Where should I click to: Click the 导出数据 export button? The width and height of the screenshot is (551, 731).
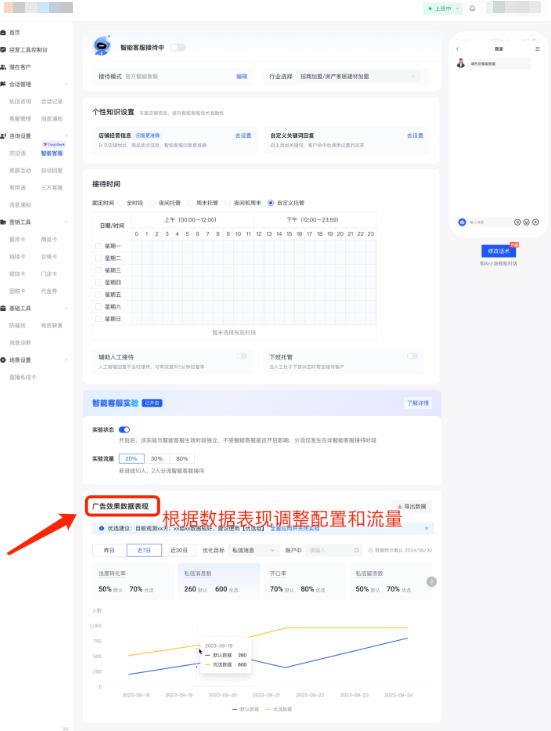412,506
